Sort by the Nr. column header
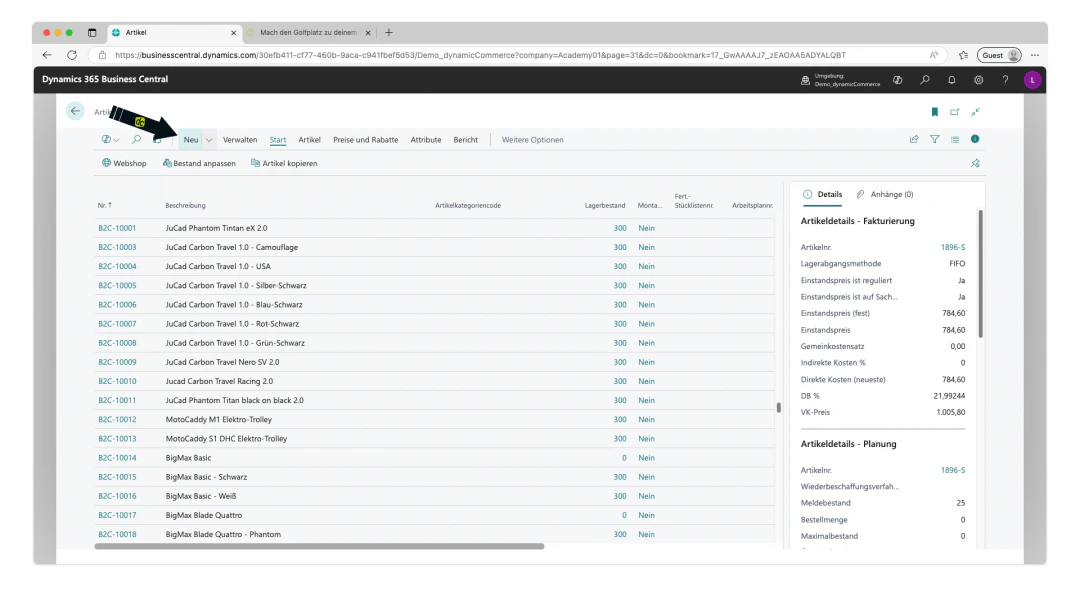This screenshot has height=608, width=1080. tap(105, 205)
